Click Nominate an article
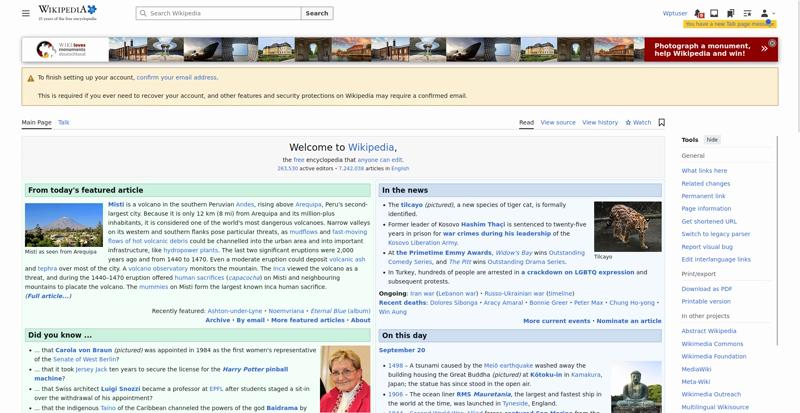This screenshot has height=413, width=800. click(629, 321)
